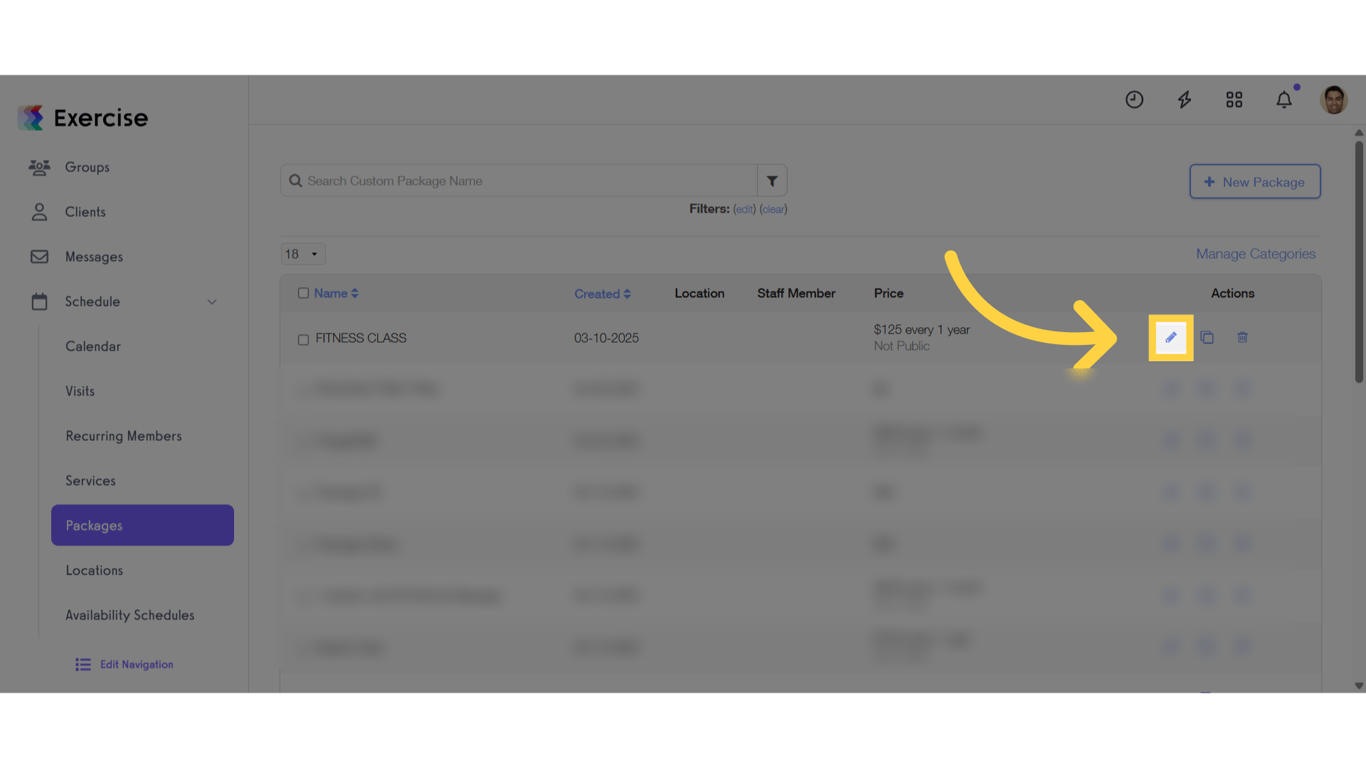1366x768 pixels.
Task: Open the 18 page-size dropdown
Action: click(303, 254)
